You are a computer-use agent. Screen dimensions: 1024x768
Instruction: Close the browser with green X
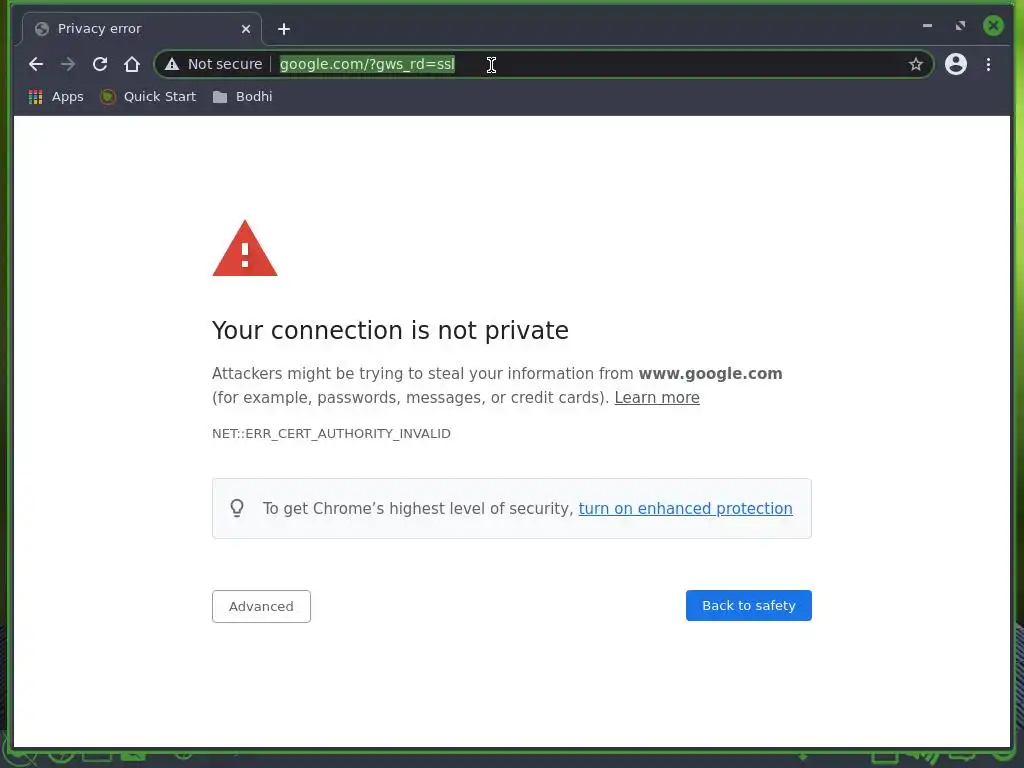point(993,25)
